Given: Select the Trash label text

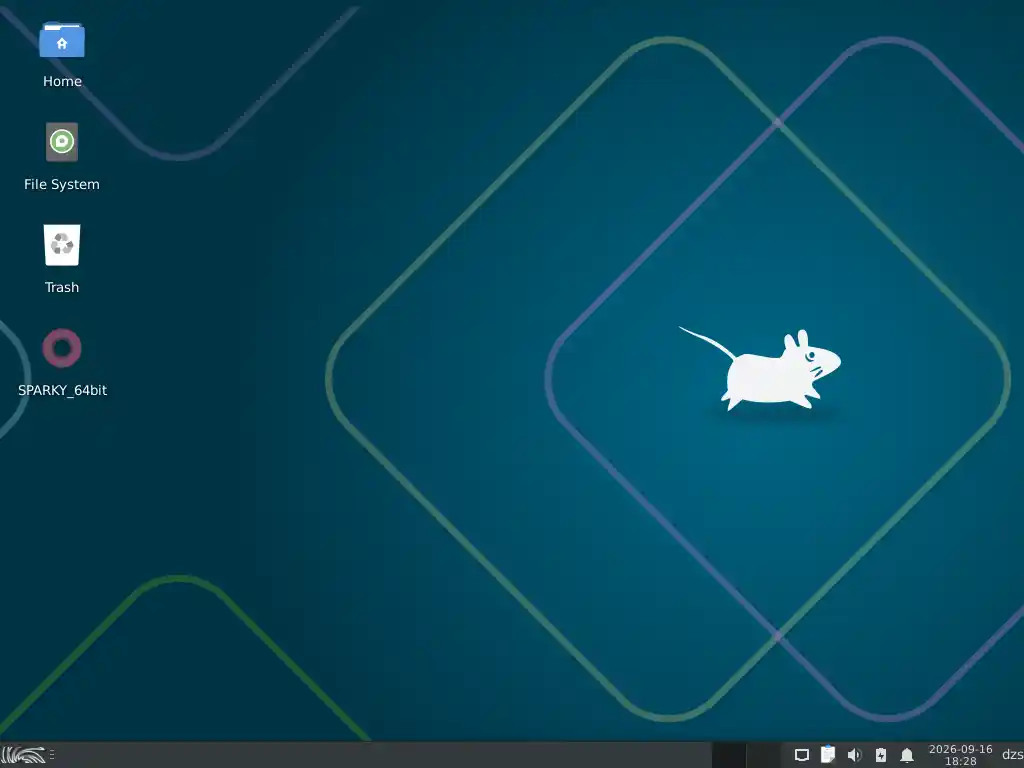Looking at the screenshot, I should [62, 288].
